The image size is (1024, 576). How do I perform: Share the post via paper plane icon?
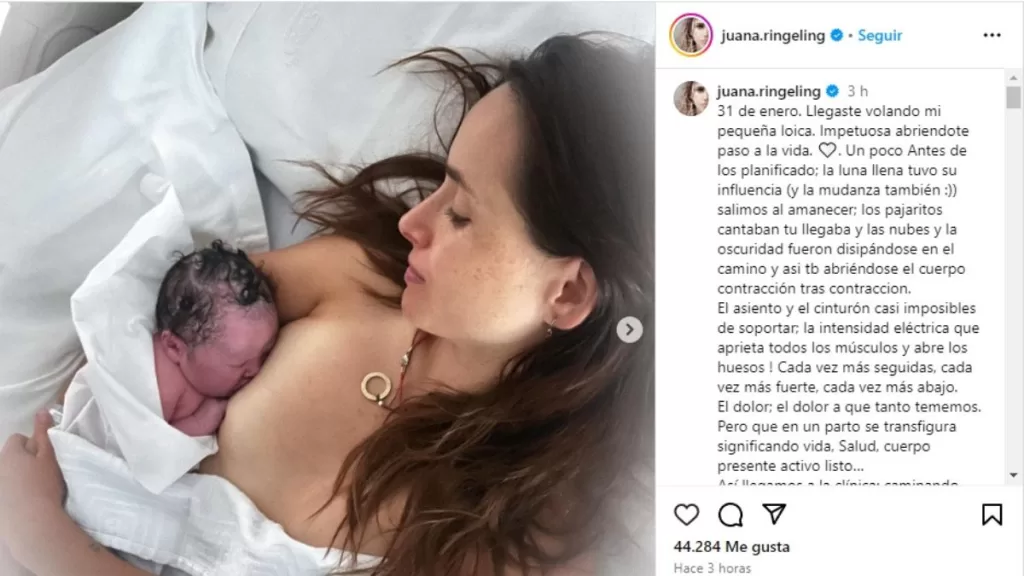[x=774, y=514]
